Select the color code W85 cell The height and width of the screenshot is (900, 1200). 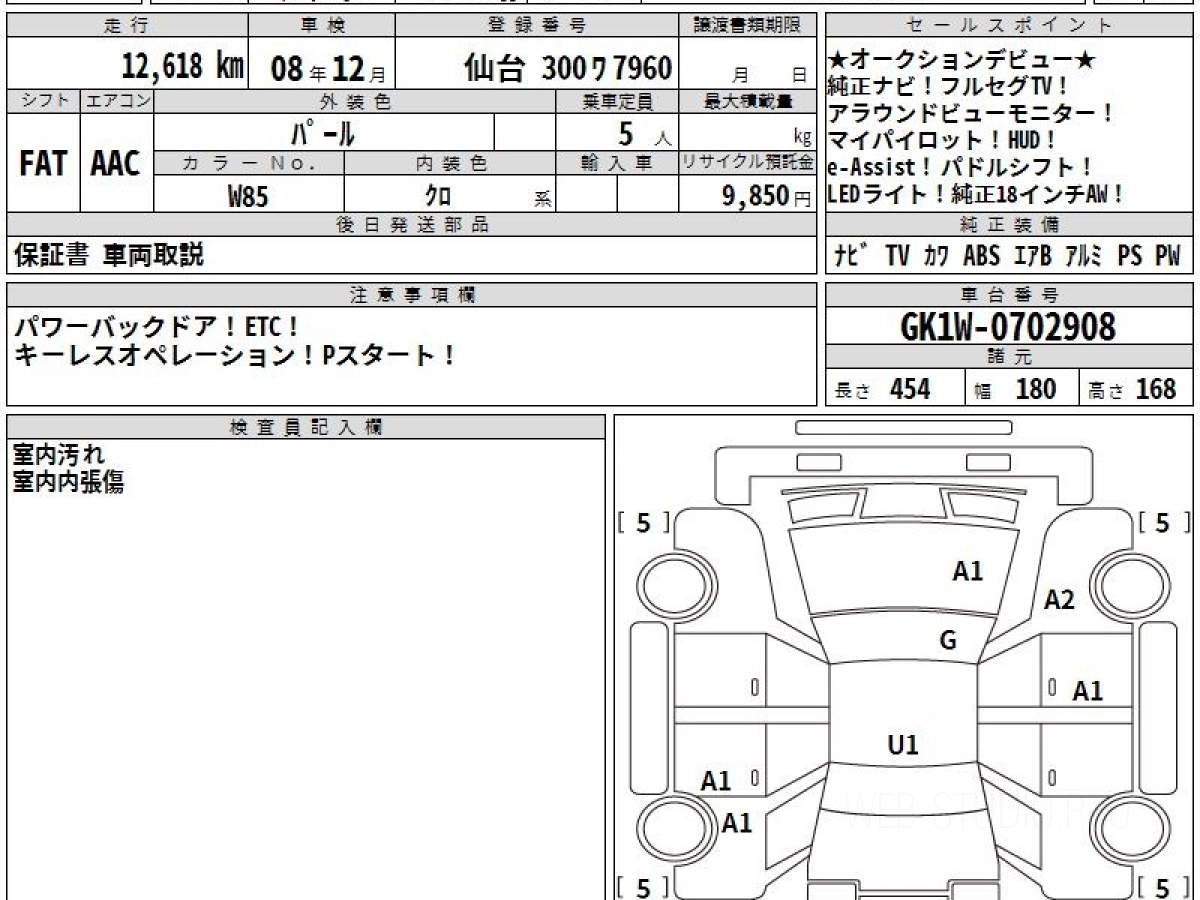tap(248, 196)
